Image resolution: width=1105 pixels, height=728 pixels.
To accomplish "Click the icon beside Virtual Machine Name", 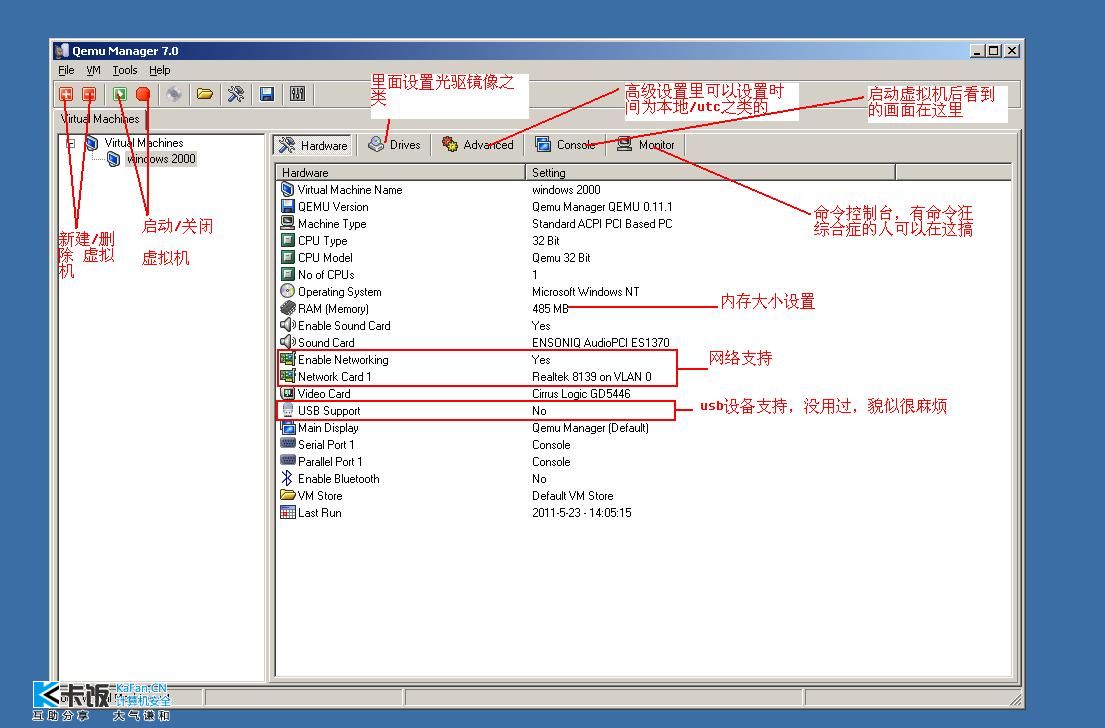I will coord(288,190).
